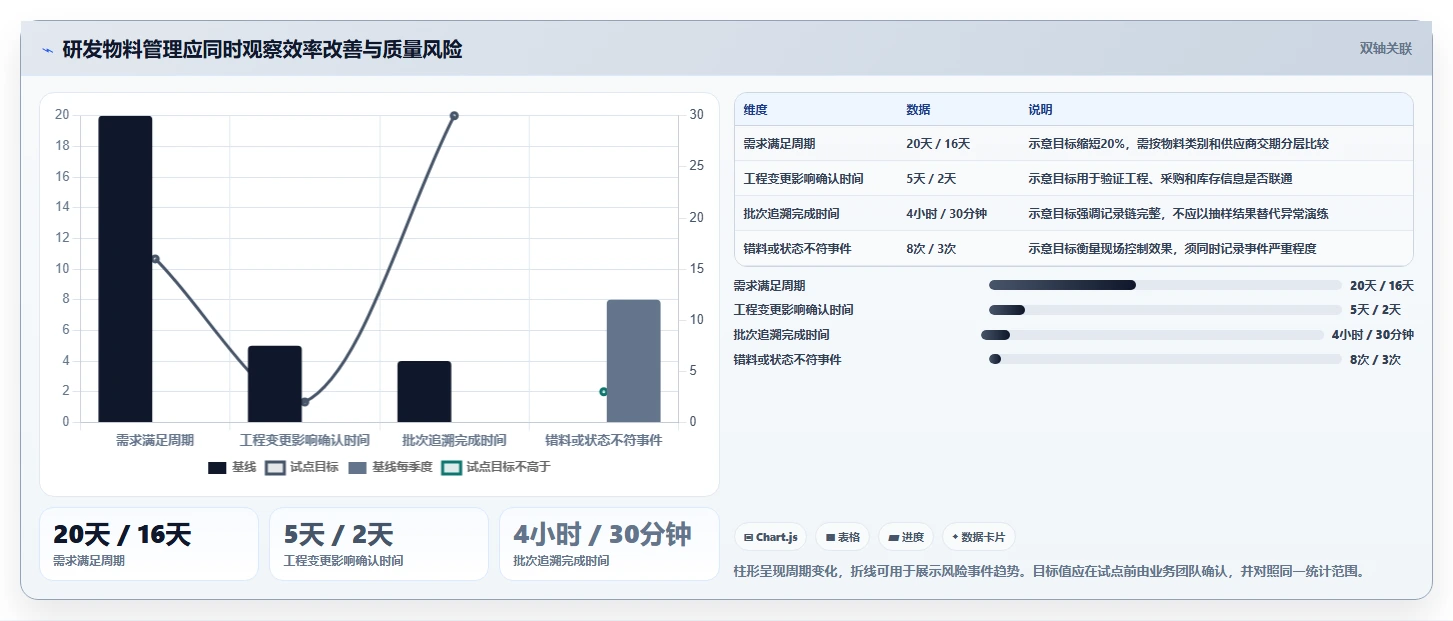
Task: Click the 表格 chip
Action: pyautogui.click(x=843, y=537)
